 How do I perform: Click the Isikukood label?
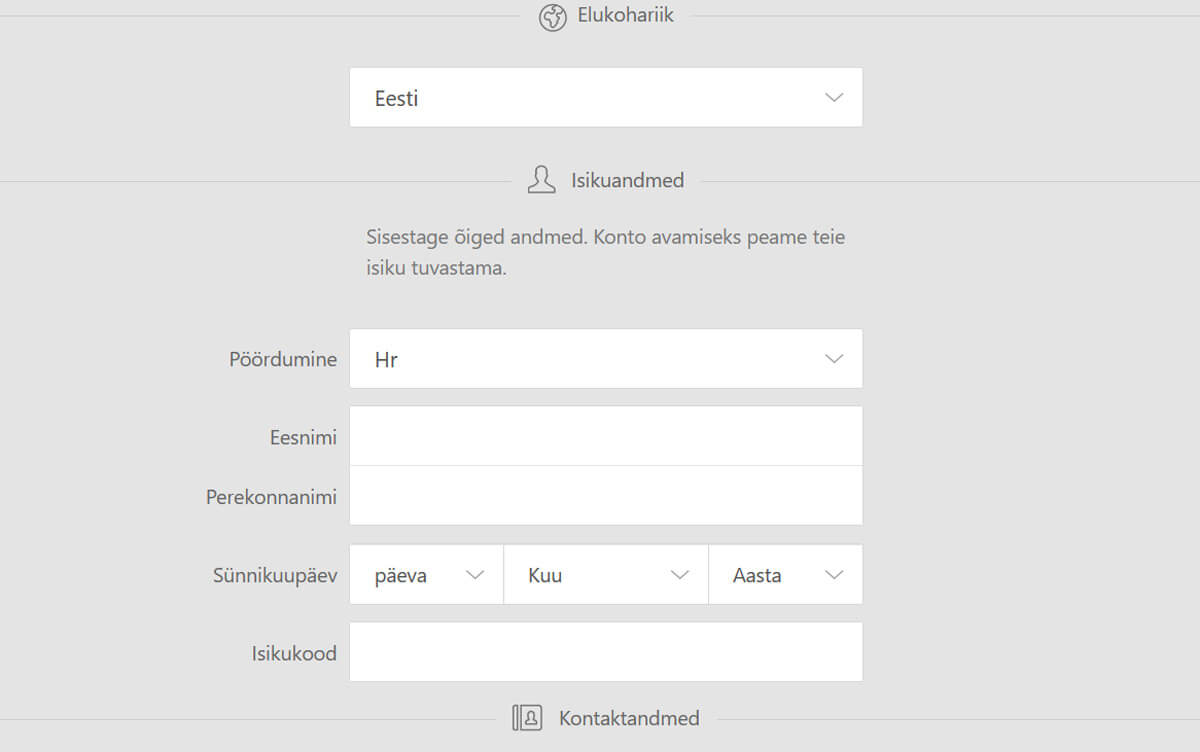tap(294, 654)
